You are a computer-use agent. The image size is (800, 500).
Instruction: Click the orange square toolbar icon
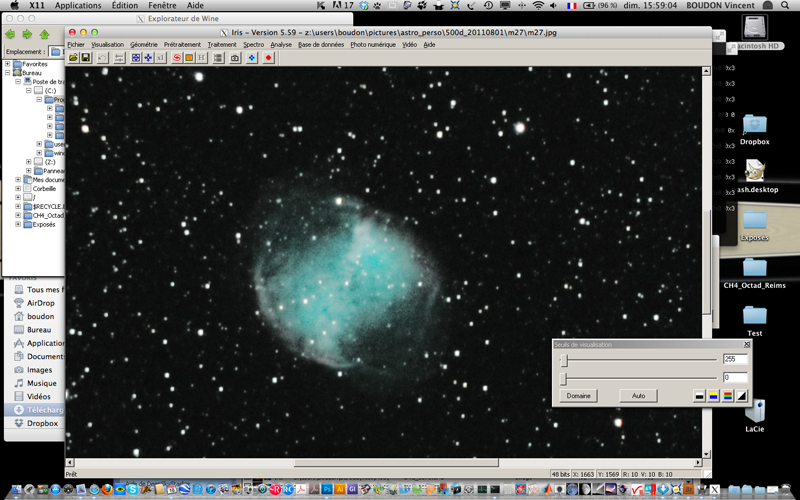(189, 58)
